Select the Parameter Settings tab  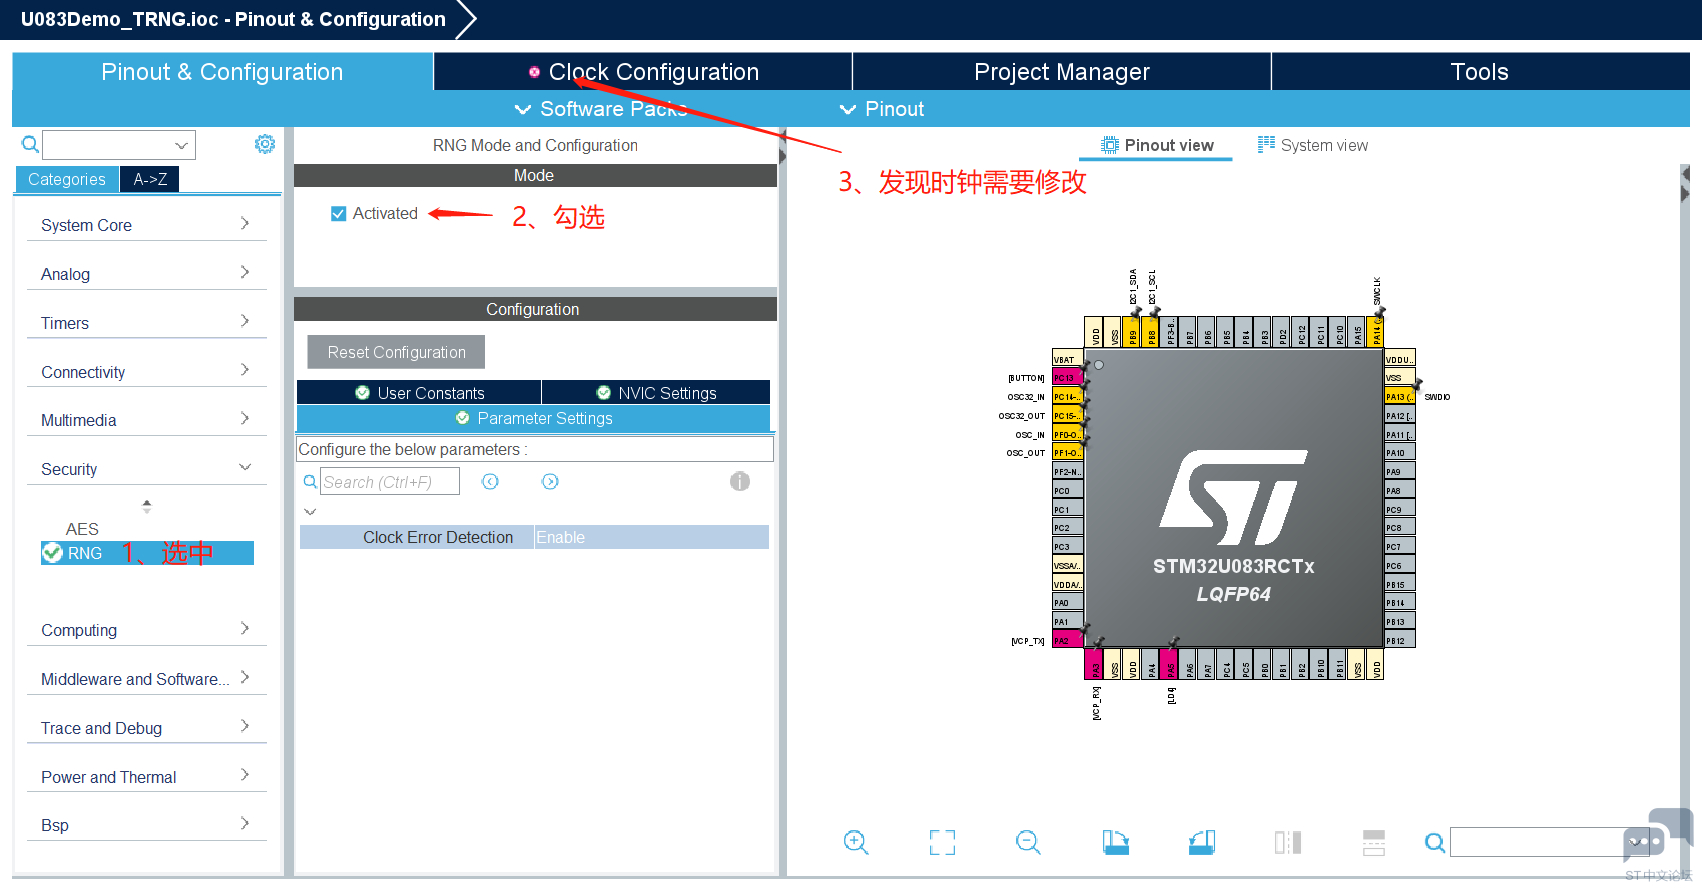534,418
